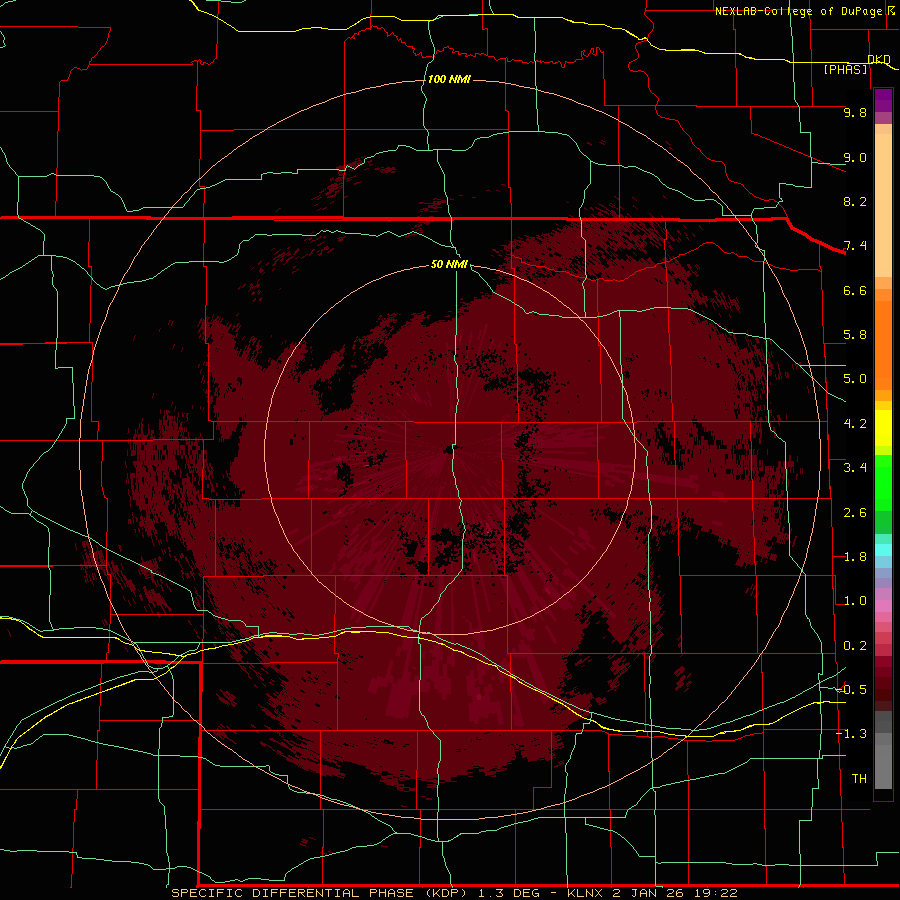Screen dimensions: 900x900
Task: Click the 3.4 legend value
Action: (855, 468)
